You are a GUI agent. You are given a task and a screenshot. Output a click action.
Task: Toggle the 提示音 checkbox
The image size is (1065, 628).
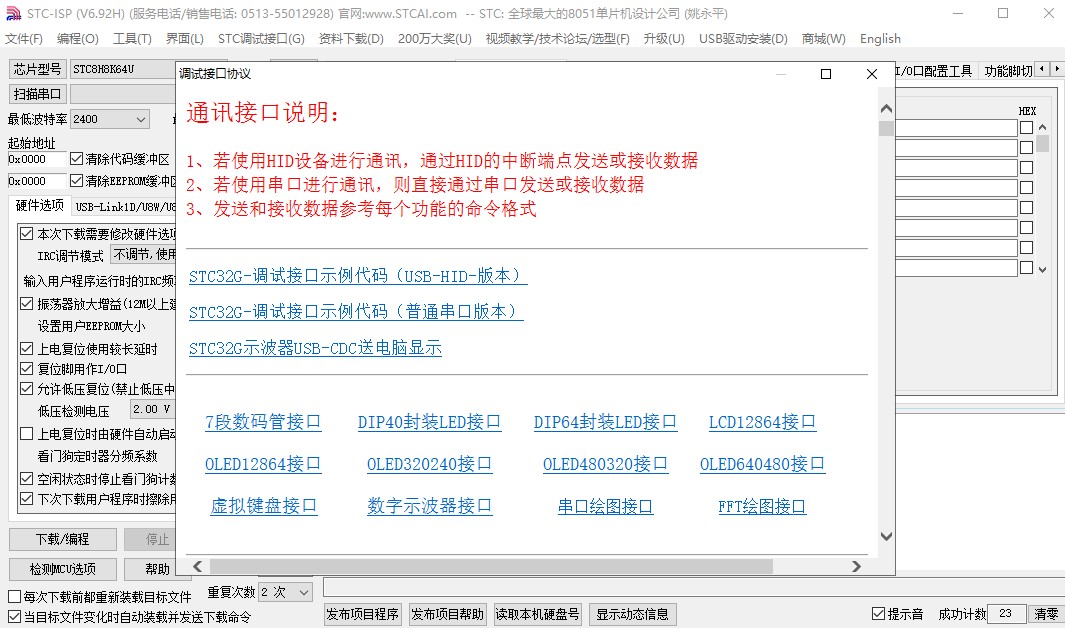[x=878, y=614]
